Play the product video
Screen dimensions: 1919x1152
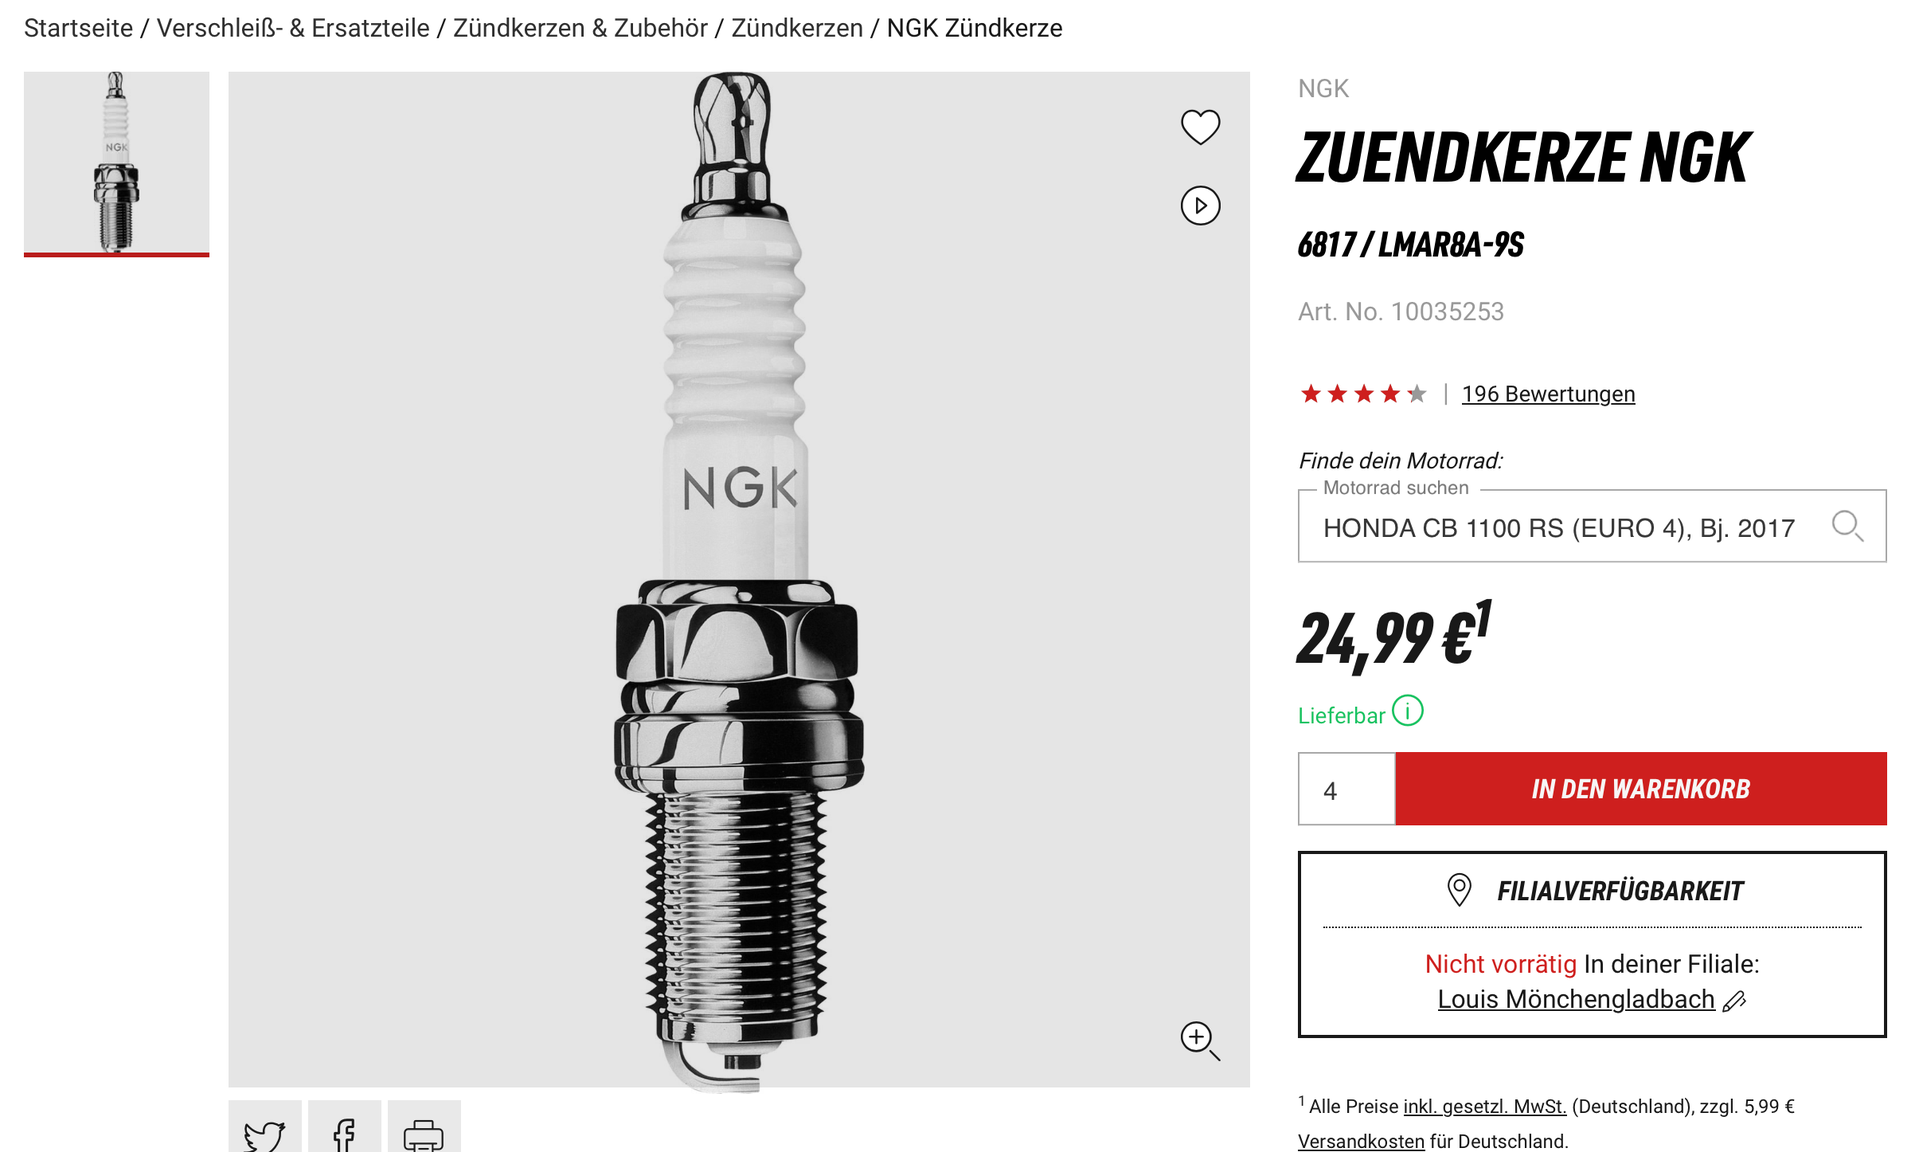(x=1200, y=206)
